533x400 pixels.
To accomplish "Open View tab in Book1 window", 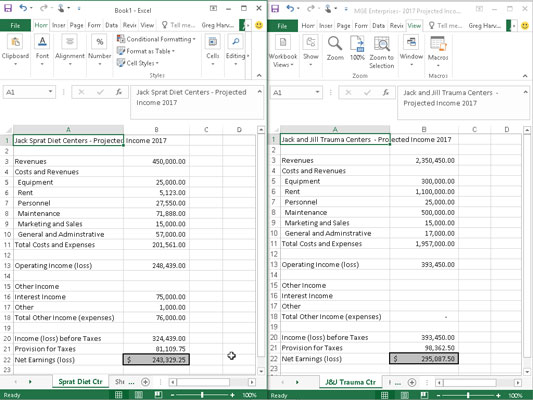I will (147, 25).
